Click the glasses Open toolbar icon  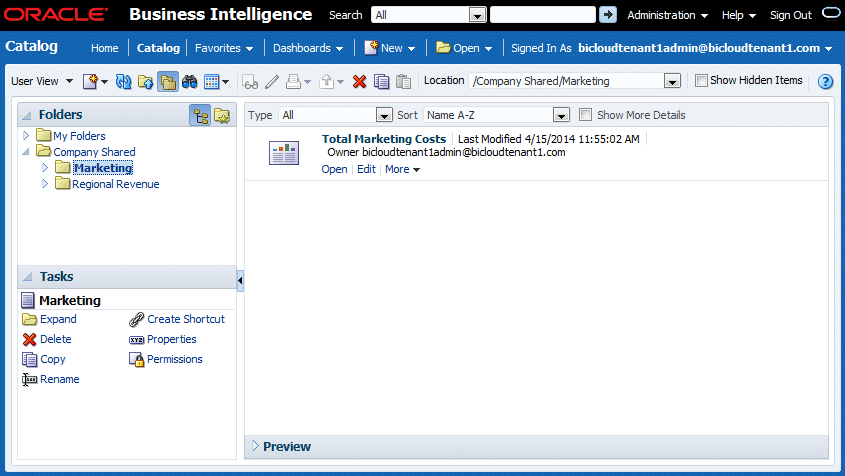(250, 82)
